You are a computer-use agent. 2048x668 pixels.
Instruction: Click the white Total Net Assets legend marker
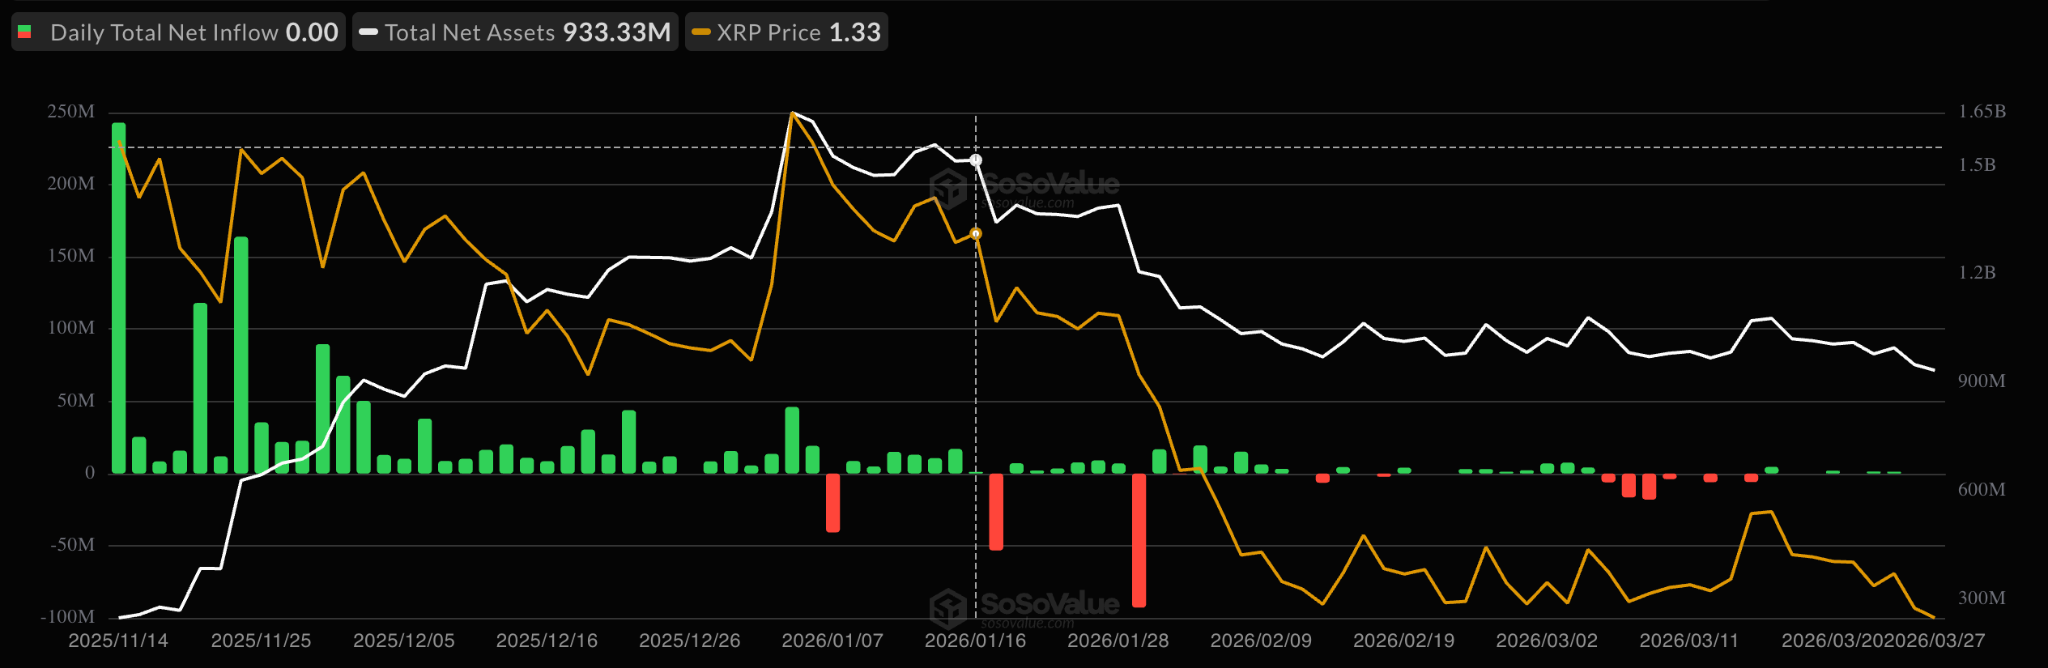coord(368,32)
